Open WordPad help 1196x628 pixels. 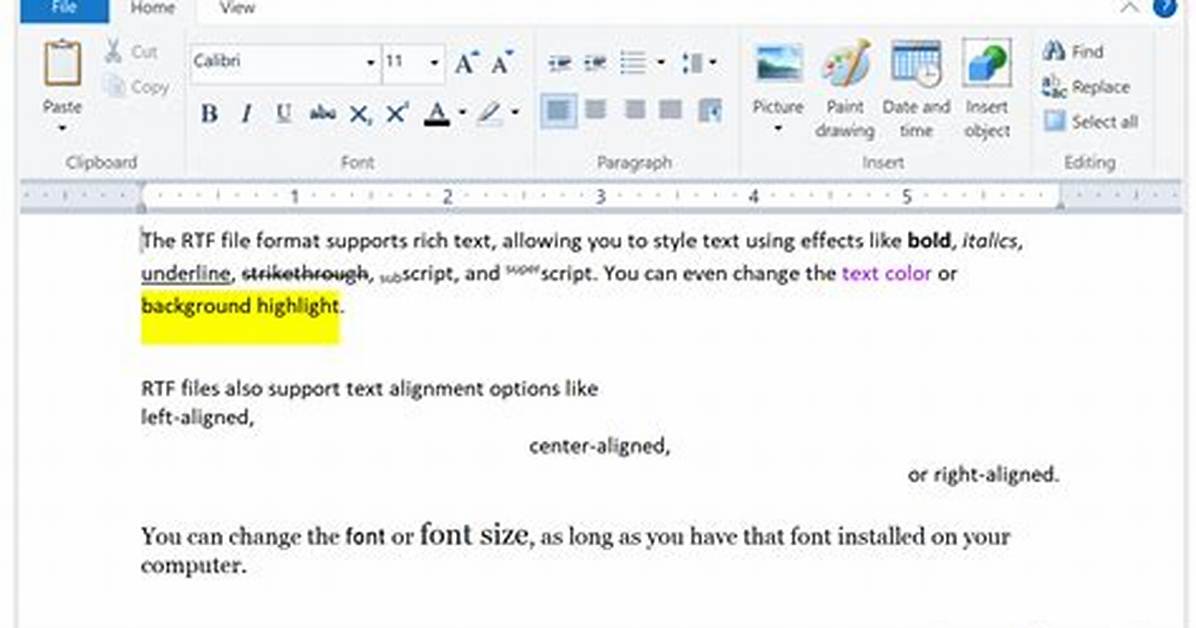pyautogui.click(x=1165, y=8)
